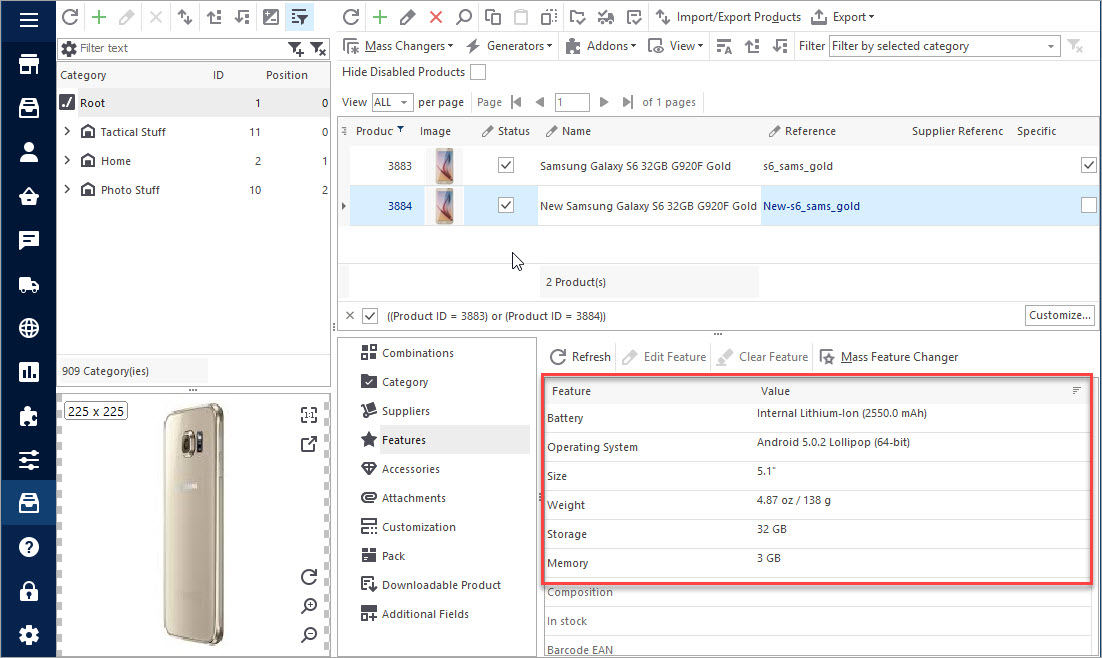This screenshot has height=658, width=1102.
Task: Select the Root category row
Action: tap(193, 103)
